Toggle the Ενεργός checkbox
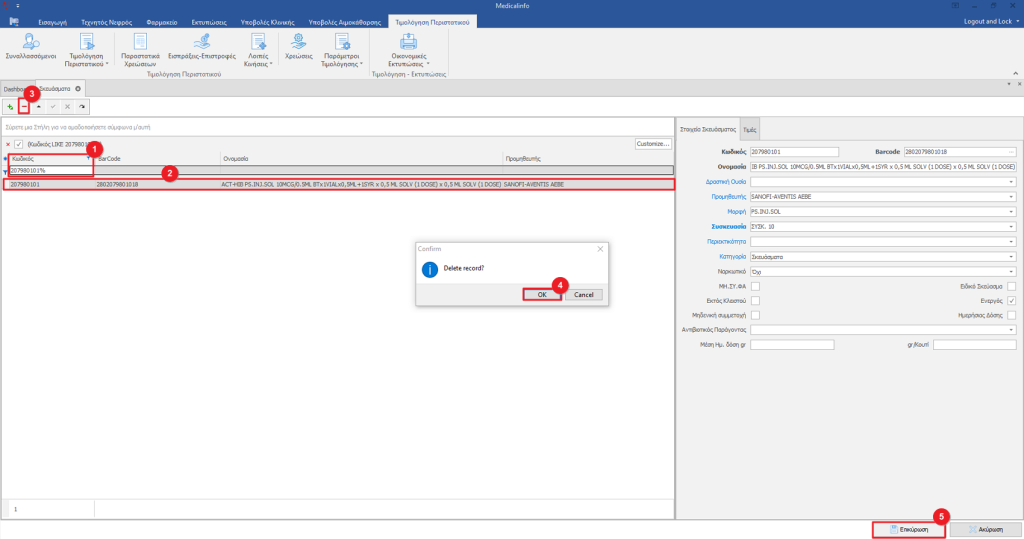 pos(1012,299)
